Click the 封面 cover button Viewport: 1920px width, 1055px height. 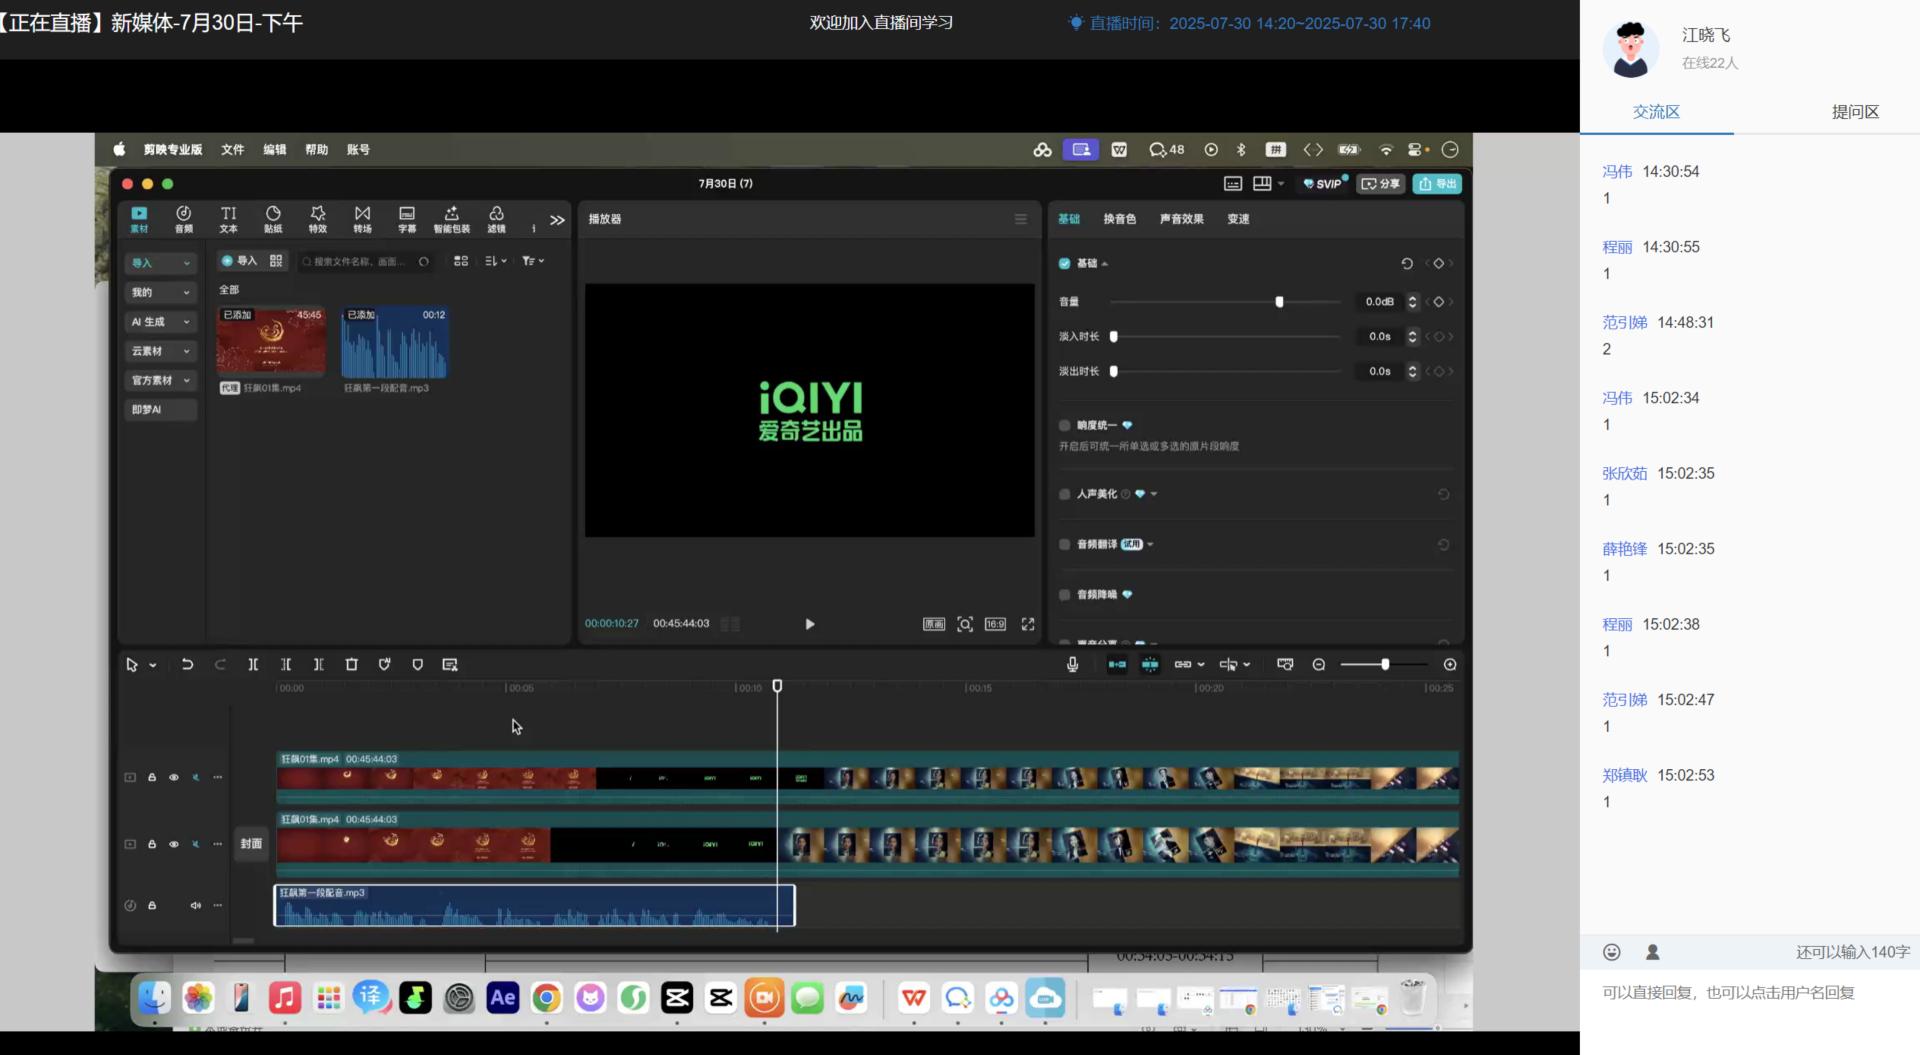click(251, 844)
